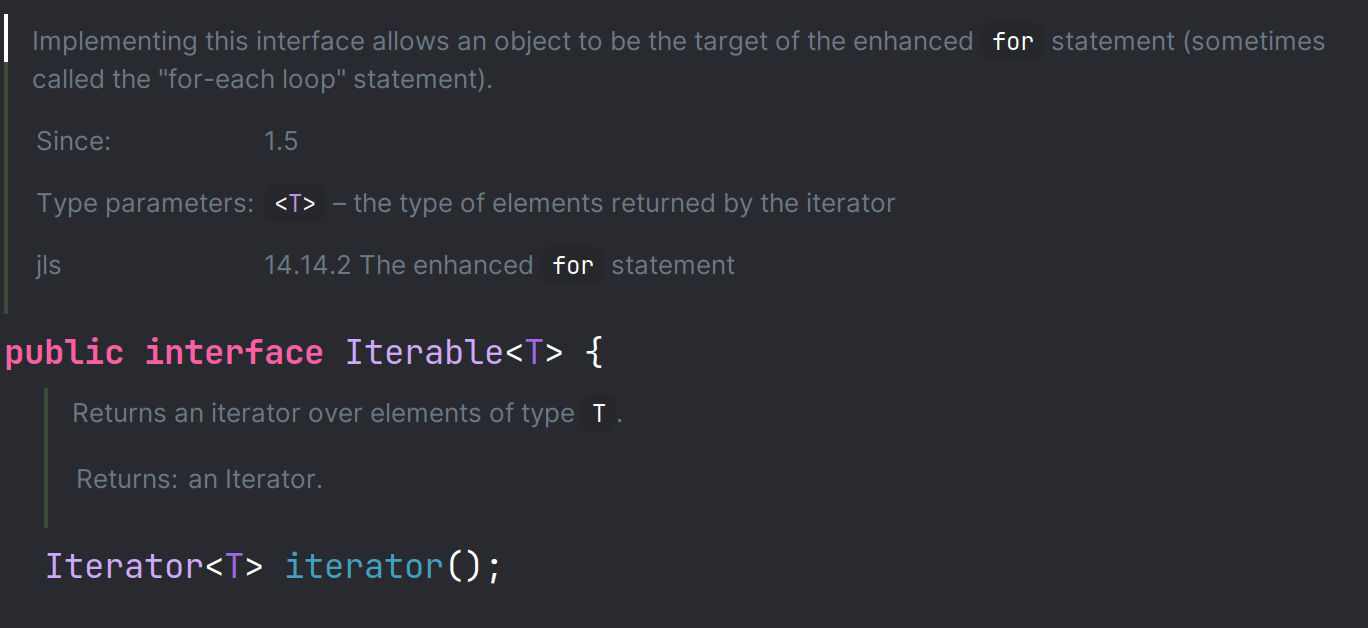Click the iterator method name

tap(363, 566)
